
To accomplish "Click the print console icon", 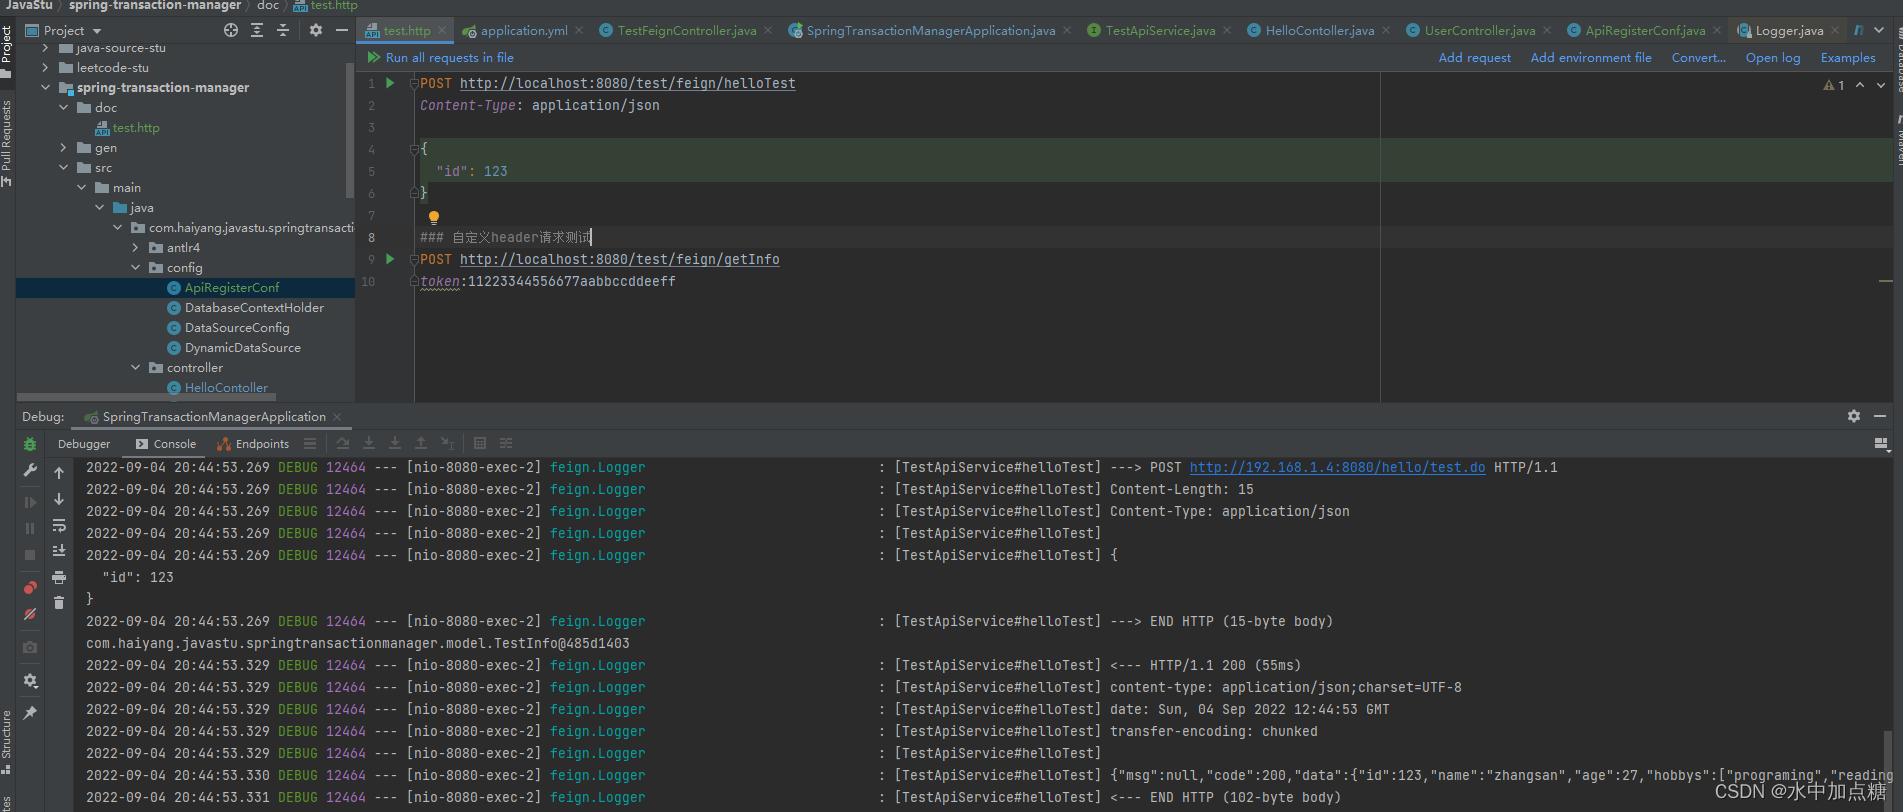I will point(59,577).
